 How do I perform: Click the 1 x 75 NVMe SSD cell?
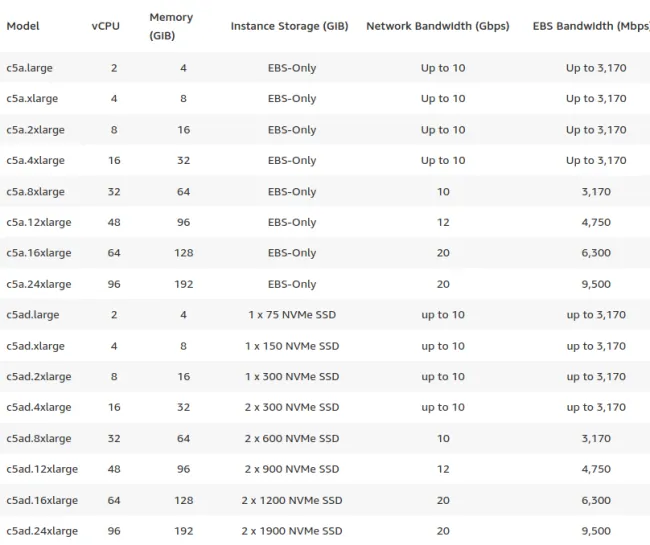coord(292,315)
